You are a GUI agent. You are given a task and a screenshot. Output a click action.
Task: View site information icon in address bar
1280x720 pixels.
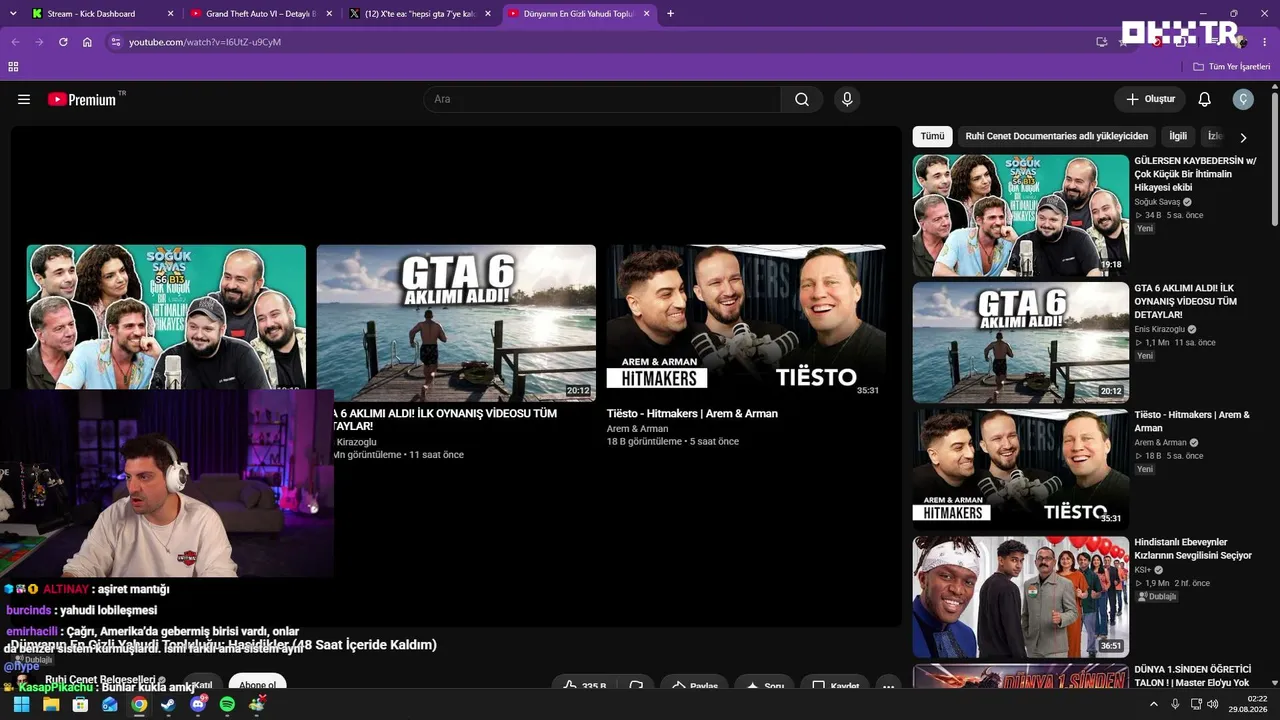click(116, 42)
